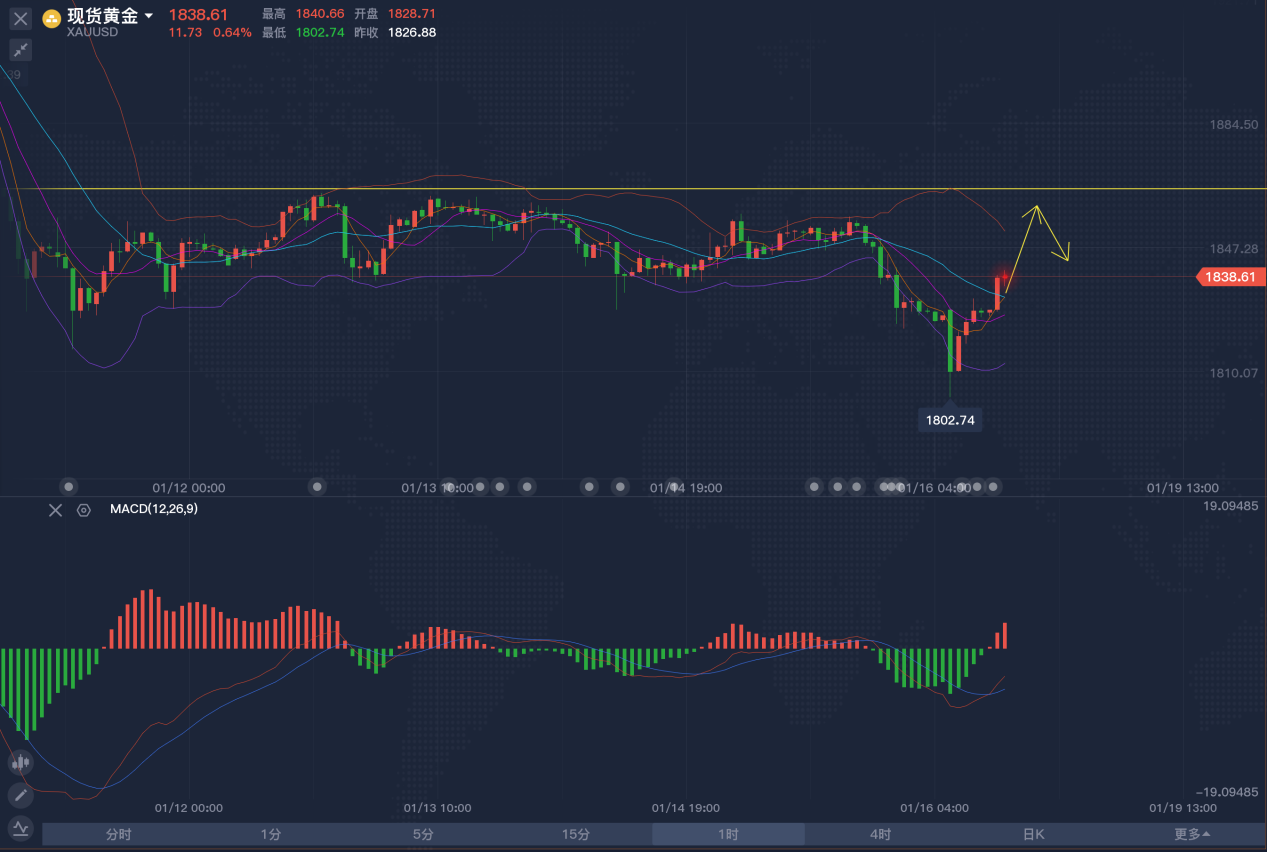This screenshot has width=1267, height=852.
Task: Switch to the 日K daily chart
Action: tap(1033, 834)
